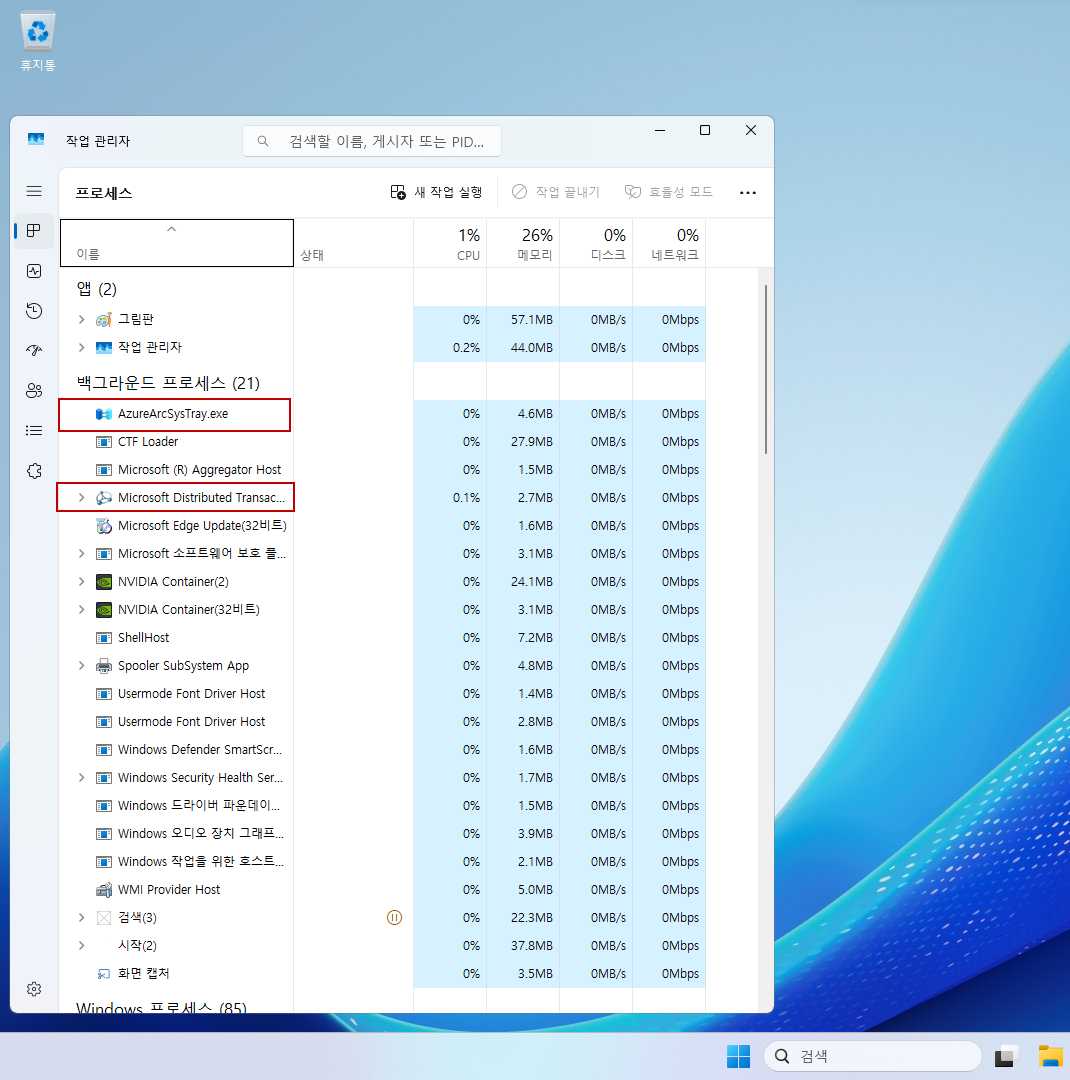Open File Explorer on the taskbar
The height and width of the screenshot is (1080, 1070).
[1051, 1056]
